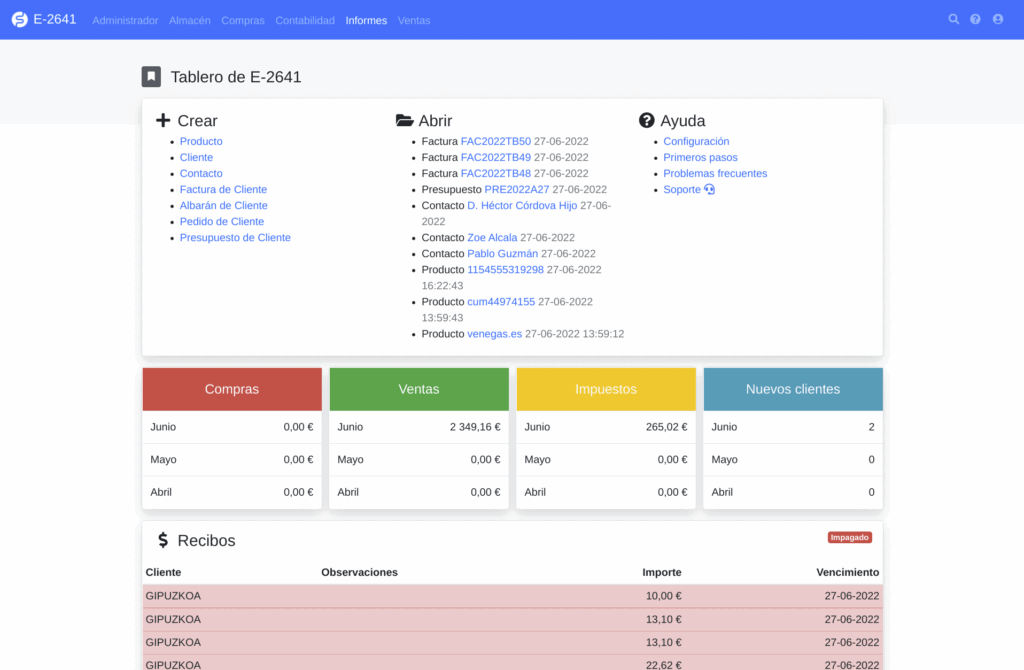Open the Primeros pasos help link

pos(700,158)
